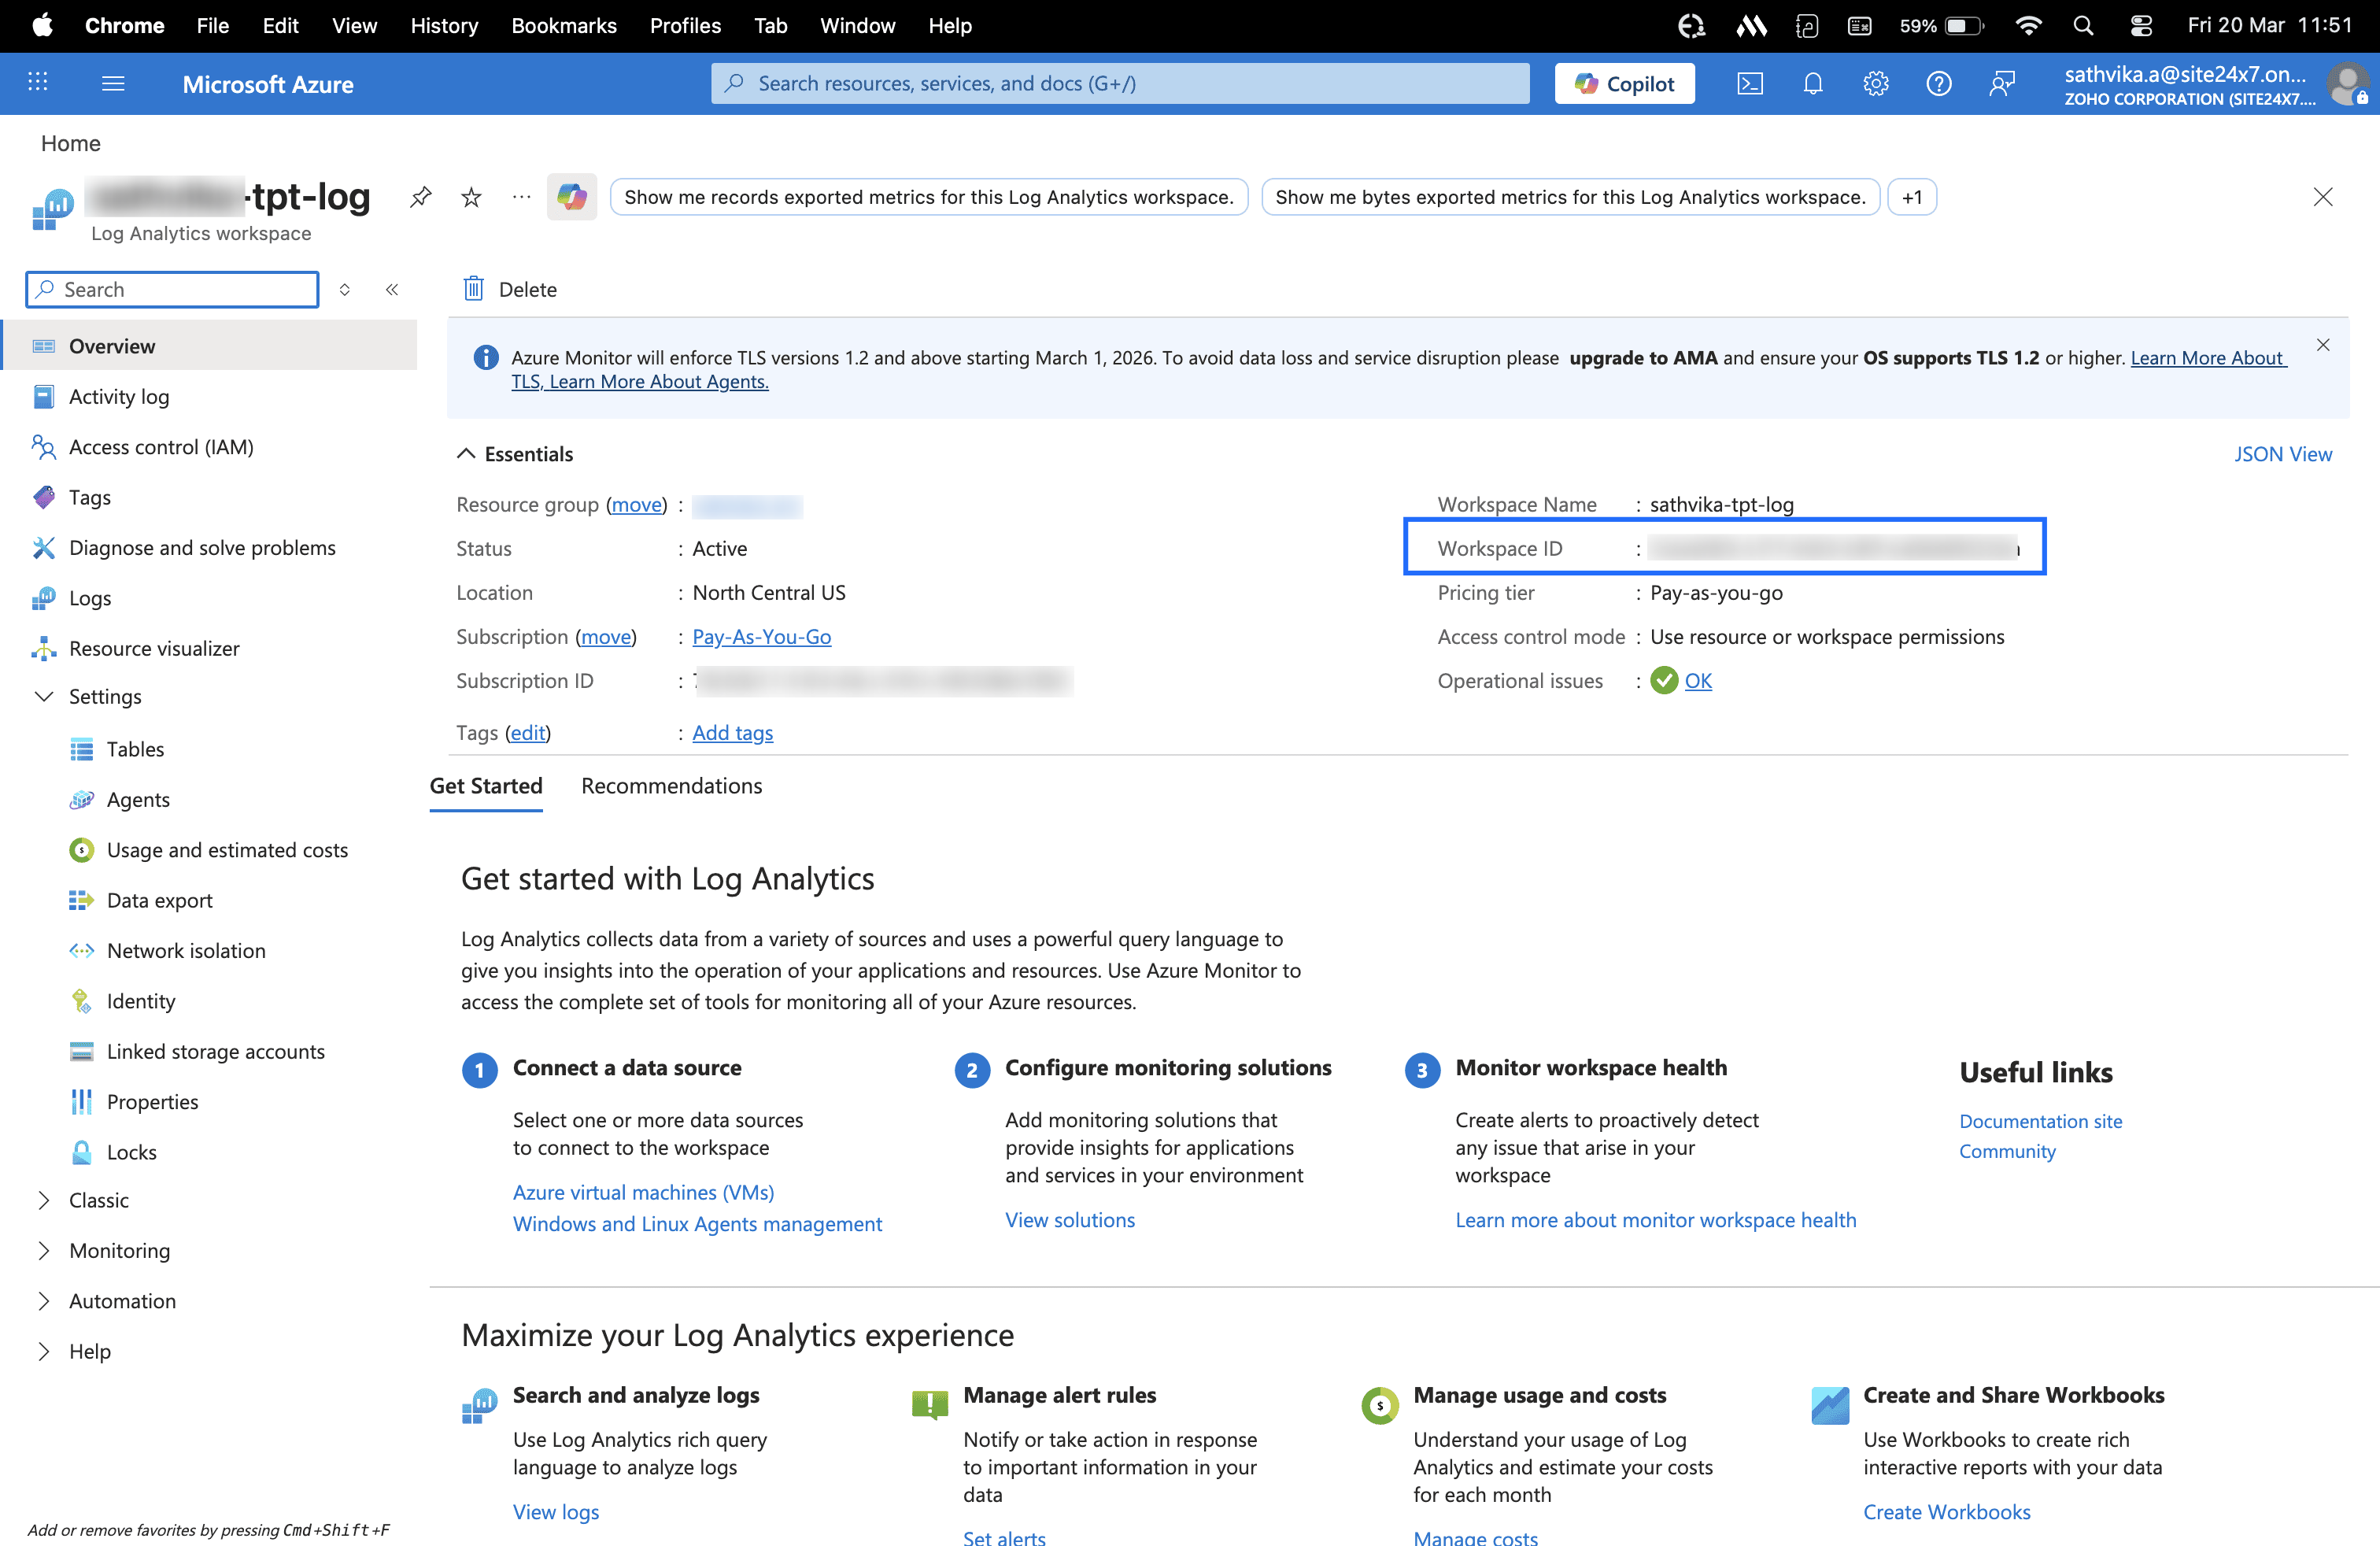
Task: Click Show me bytes exported metrics suggestion
Action: [1570, 197]
